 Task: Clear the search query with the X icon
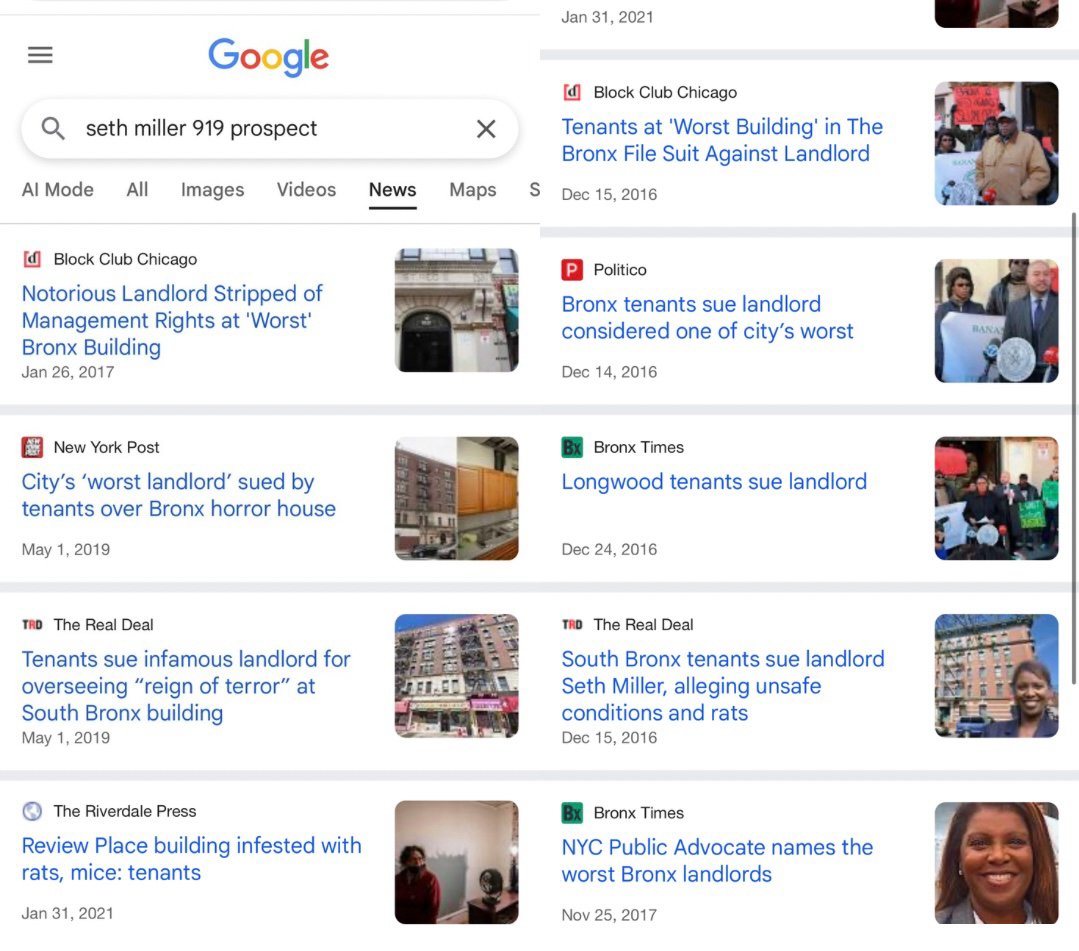point(486,129)
